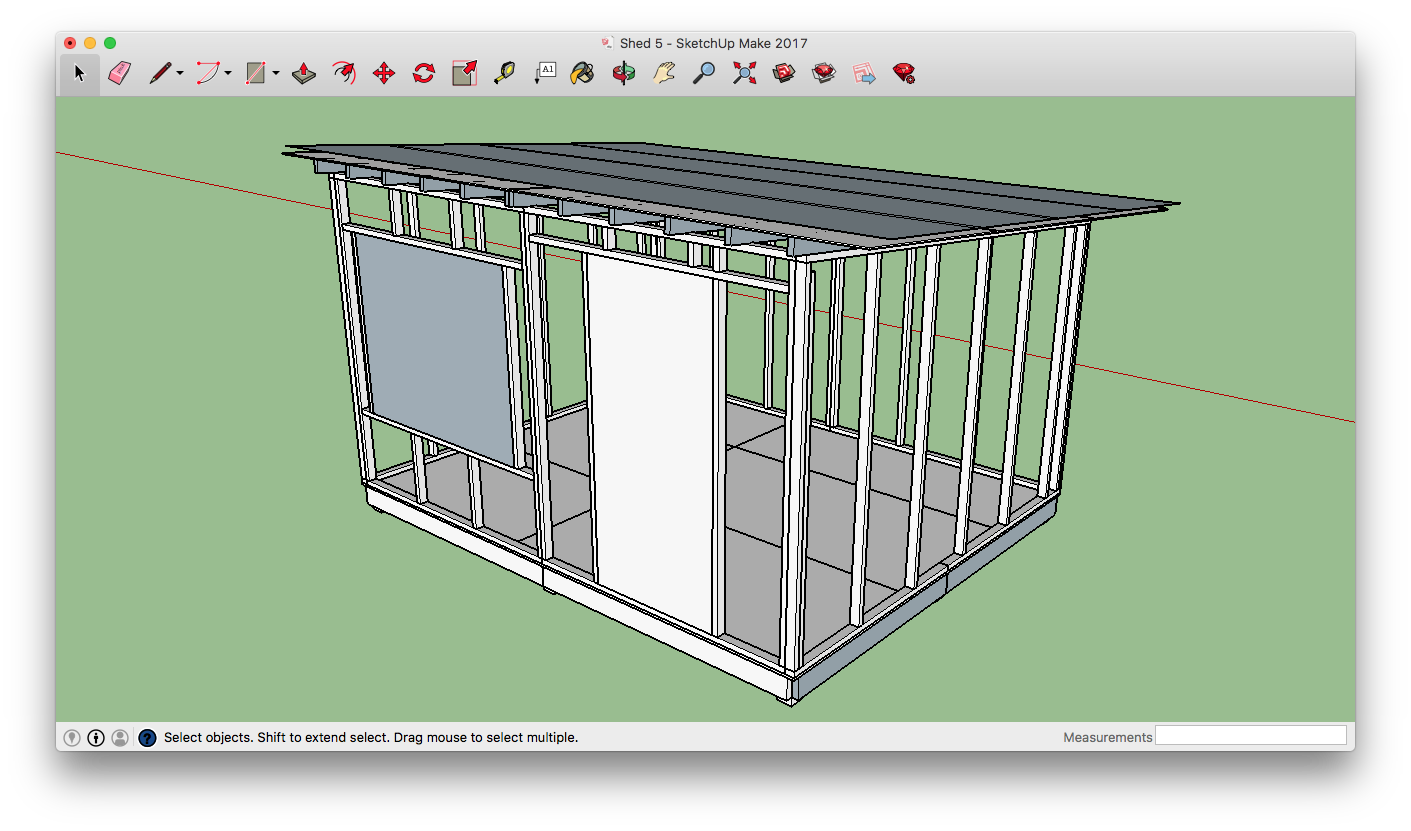Switch to the Orbit tool
Viewport: 1411px width, 831px height.
click(x=621, y=72)
